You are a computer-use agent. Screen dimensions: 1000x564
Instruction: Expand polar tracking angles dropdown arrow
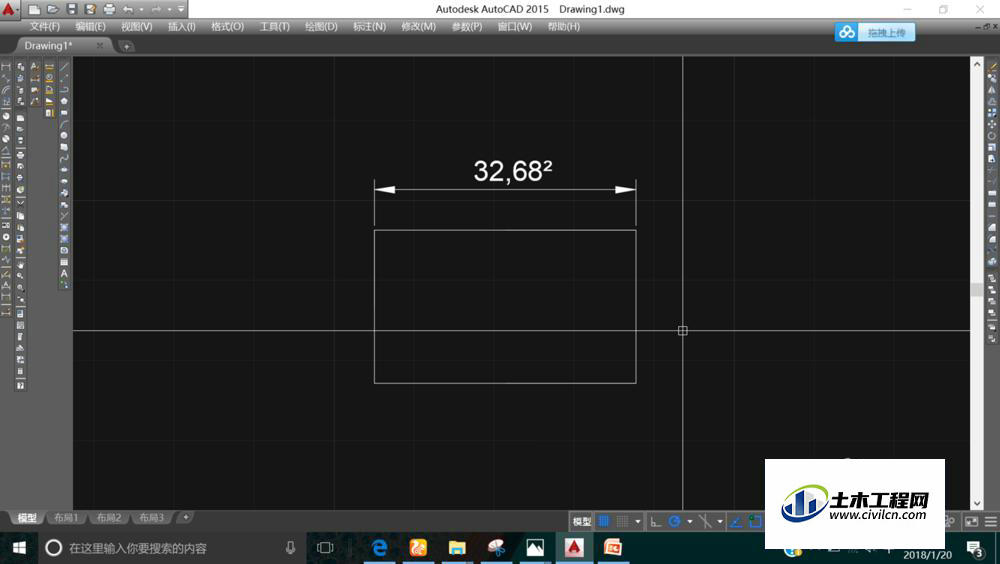pyautogui.click(x=689, y=521)
